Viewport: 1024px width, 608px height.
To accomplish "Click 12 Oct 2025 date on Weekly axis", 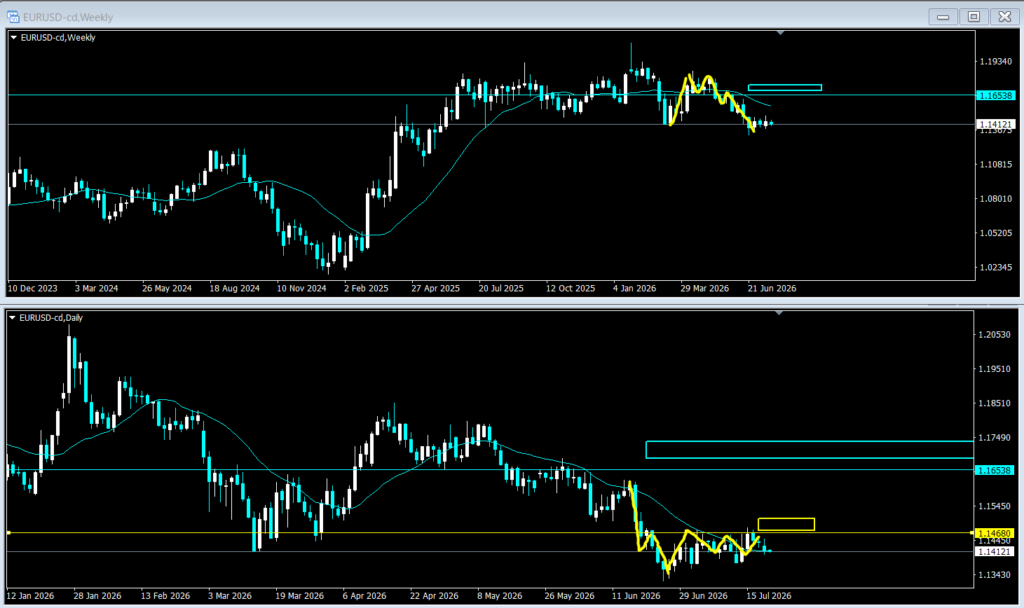I will [570, 288].
